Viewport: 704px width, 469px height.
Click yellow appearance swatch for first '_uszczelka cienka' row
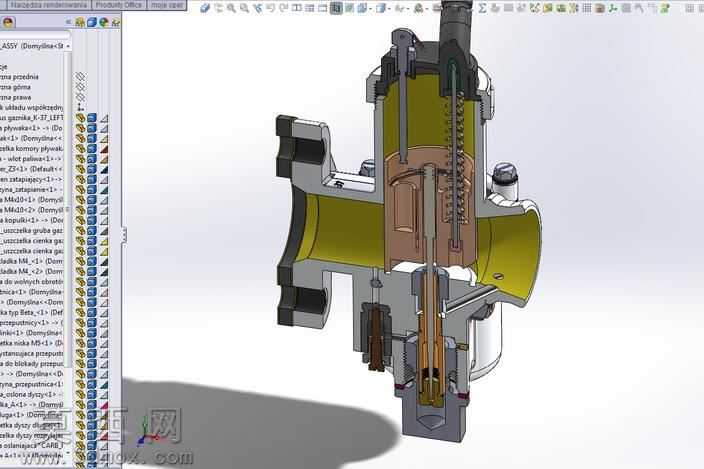click(x=104, y=241)
